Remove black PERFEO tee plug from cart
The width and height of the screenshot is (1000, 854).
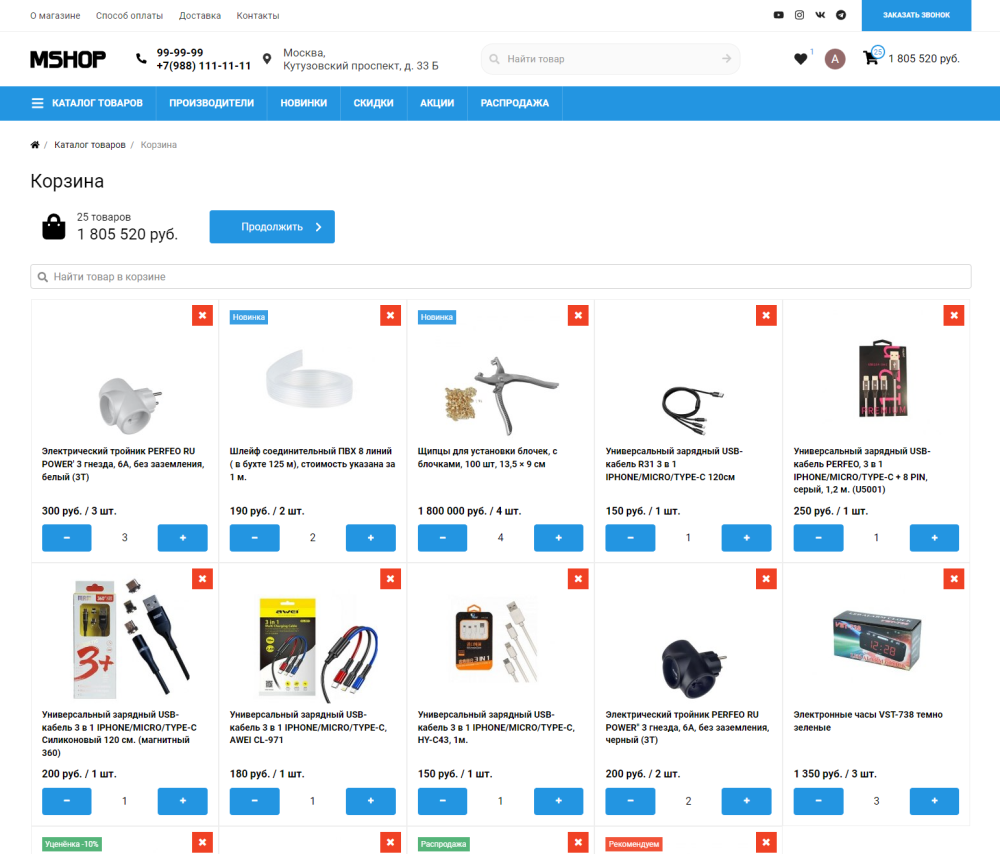(x=766, y=579)
